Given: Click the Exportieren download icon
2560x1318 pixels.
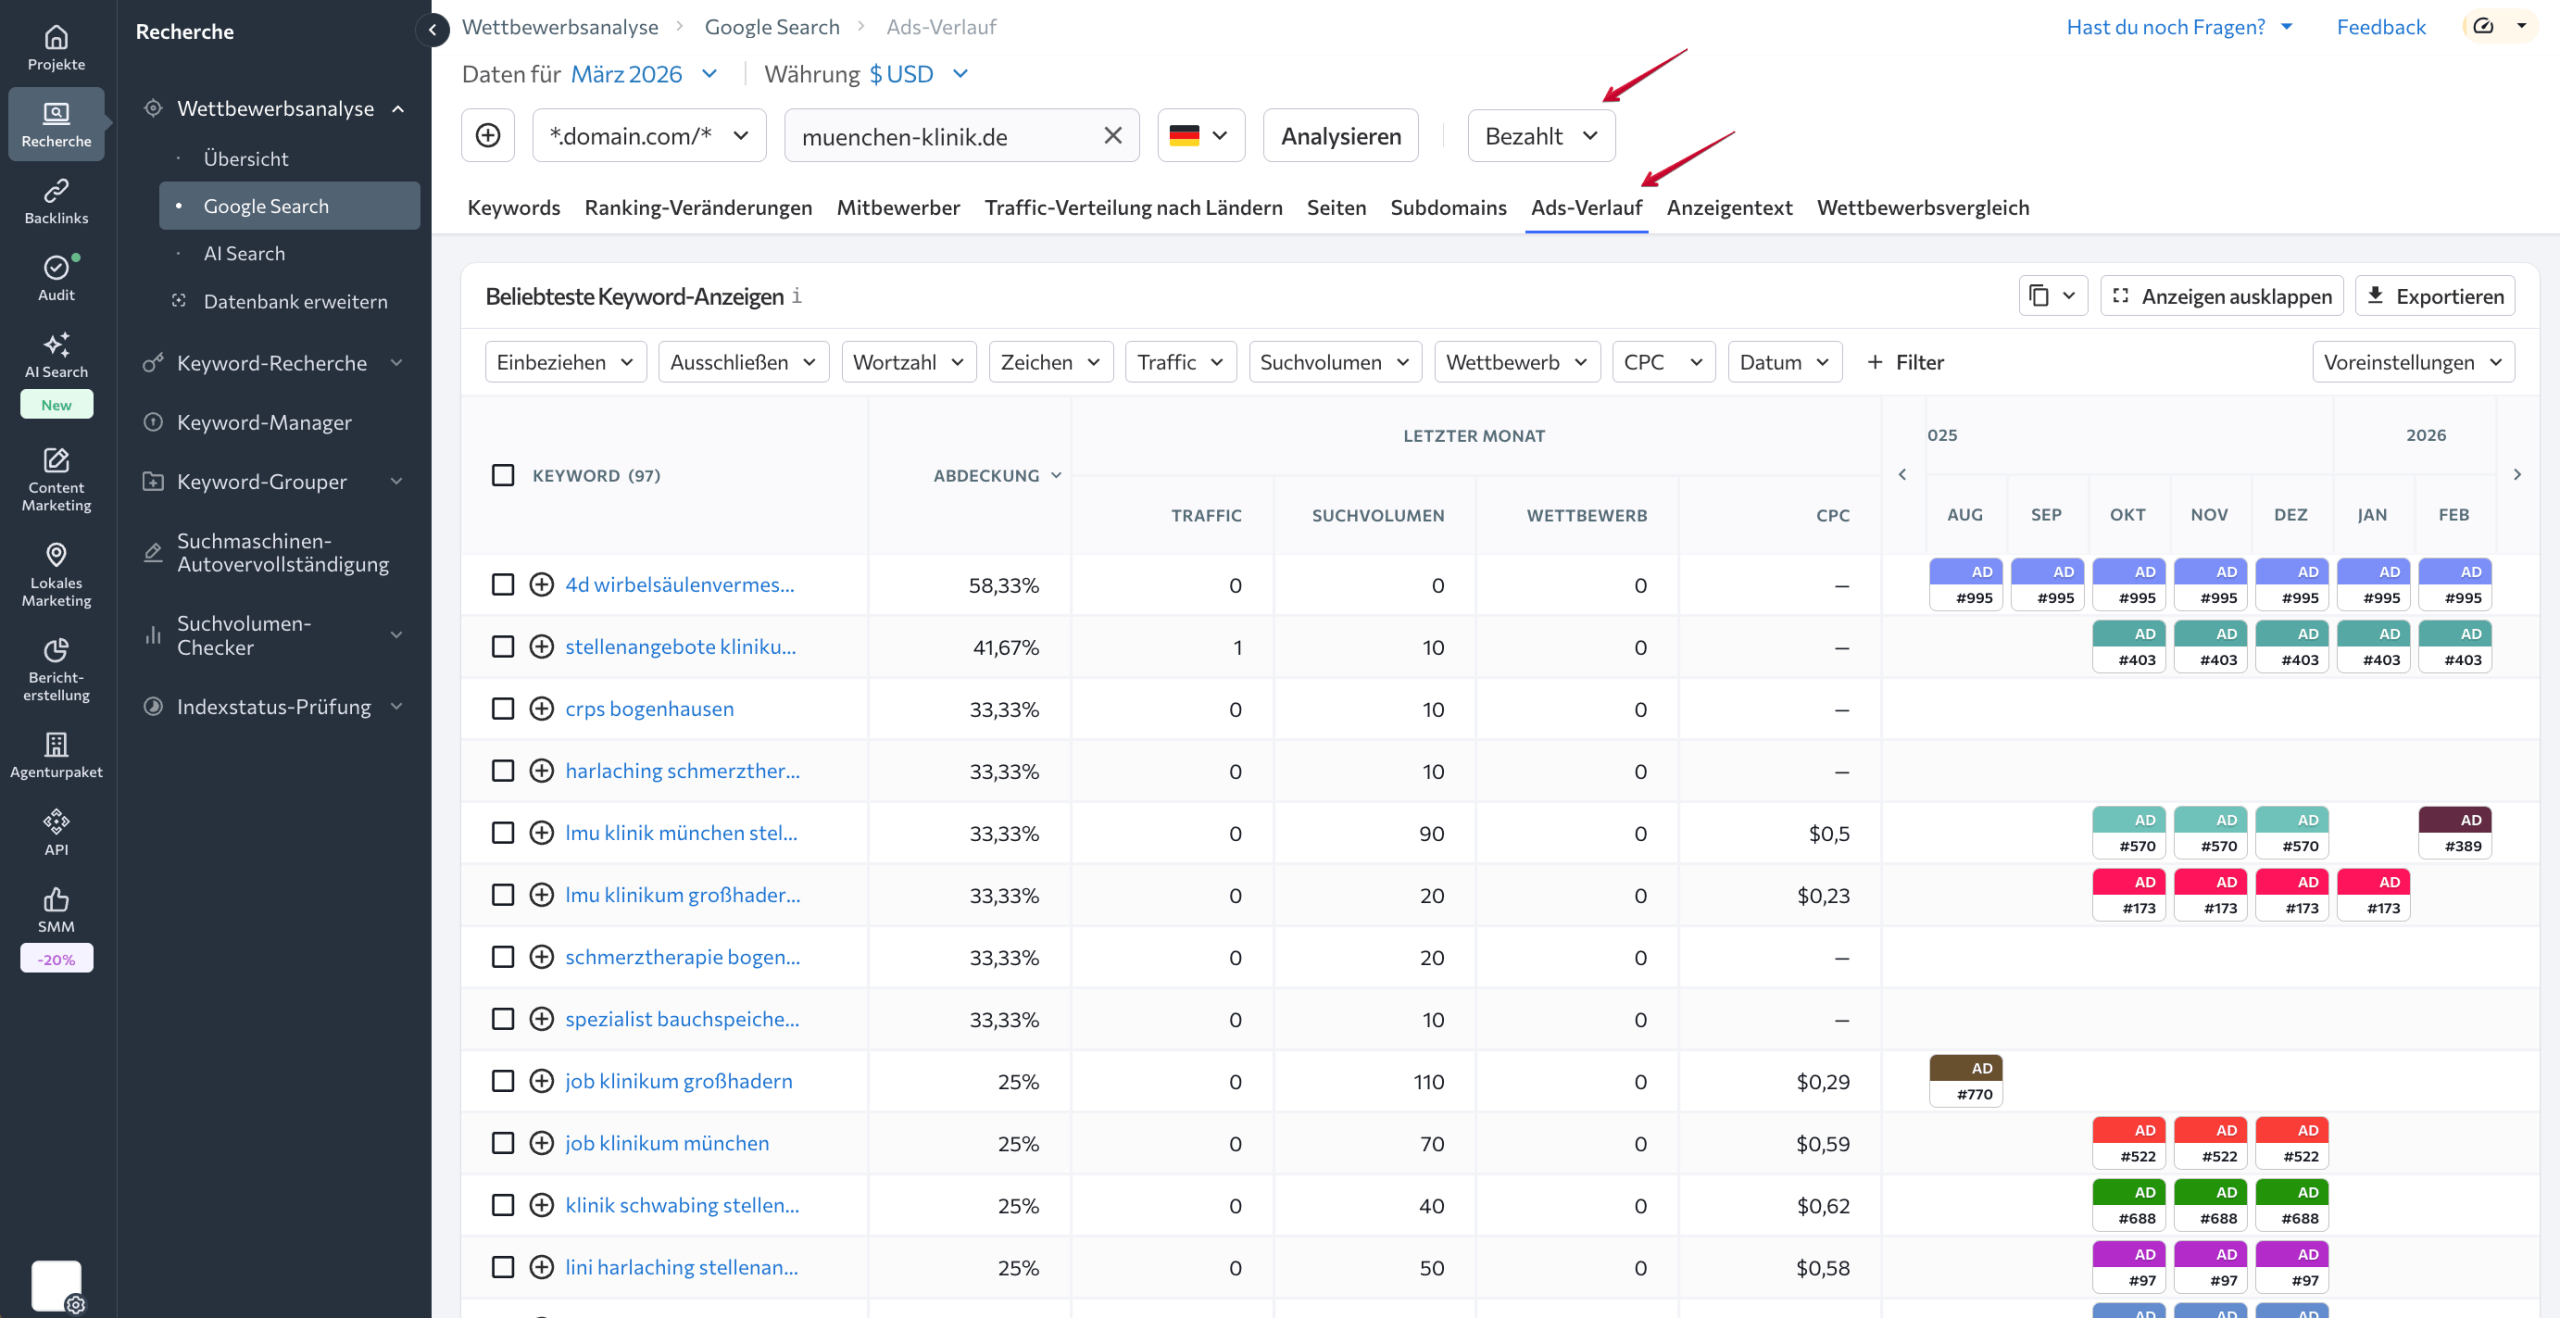Looking at the screenshot, I should [2373, 295].
